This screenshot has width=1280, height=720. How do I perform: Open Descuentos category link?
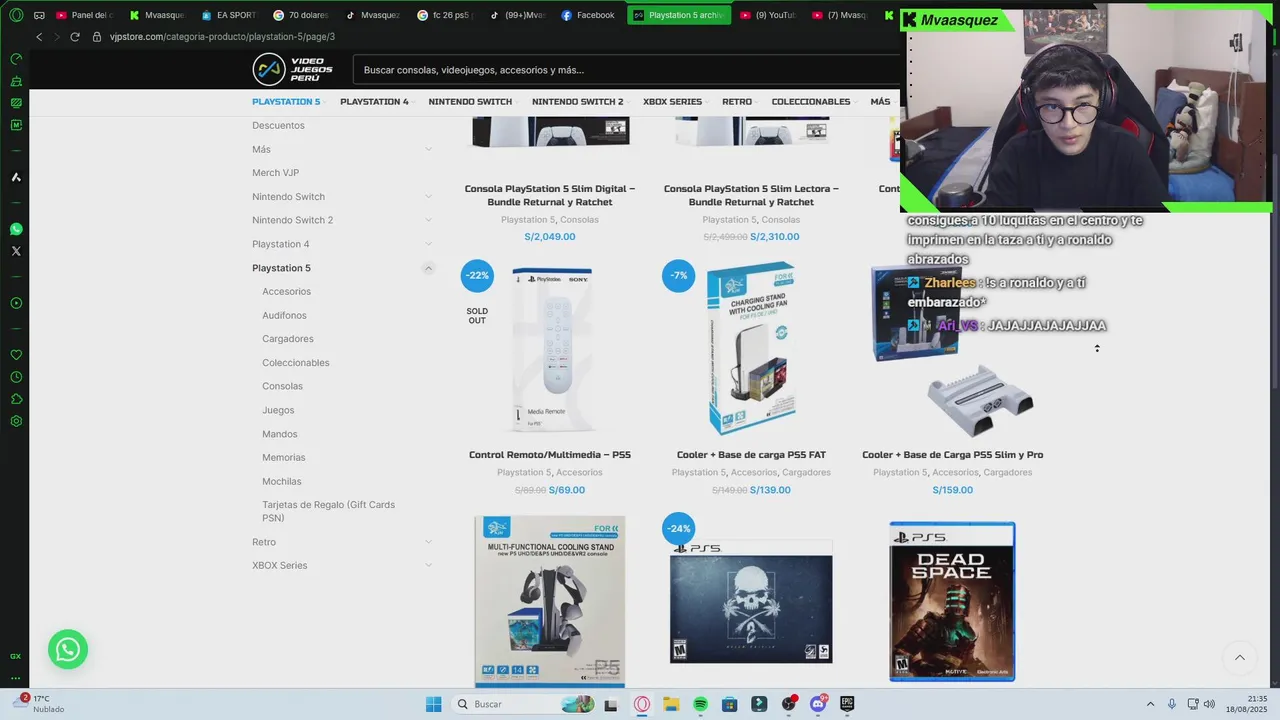click(x=278, y=125)
